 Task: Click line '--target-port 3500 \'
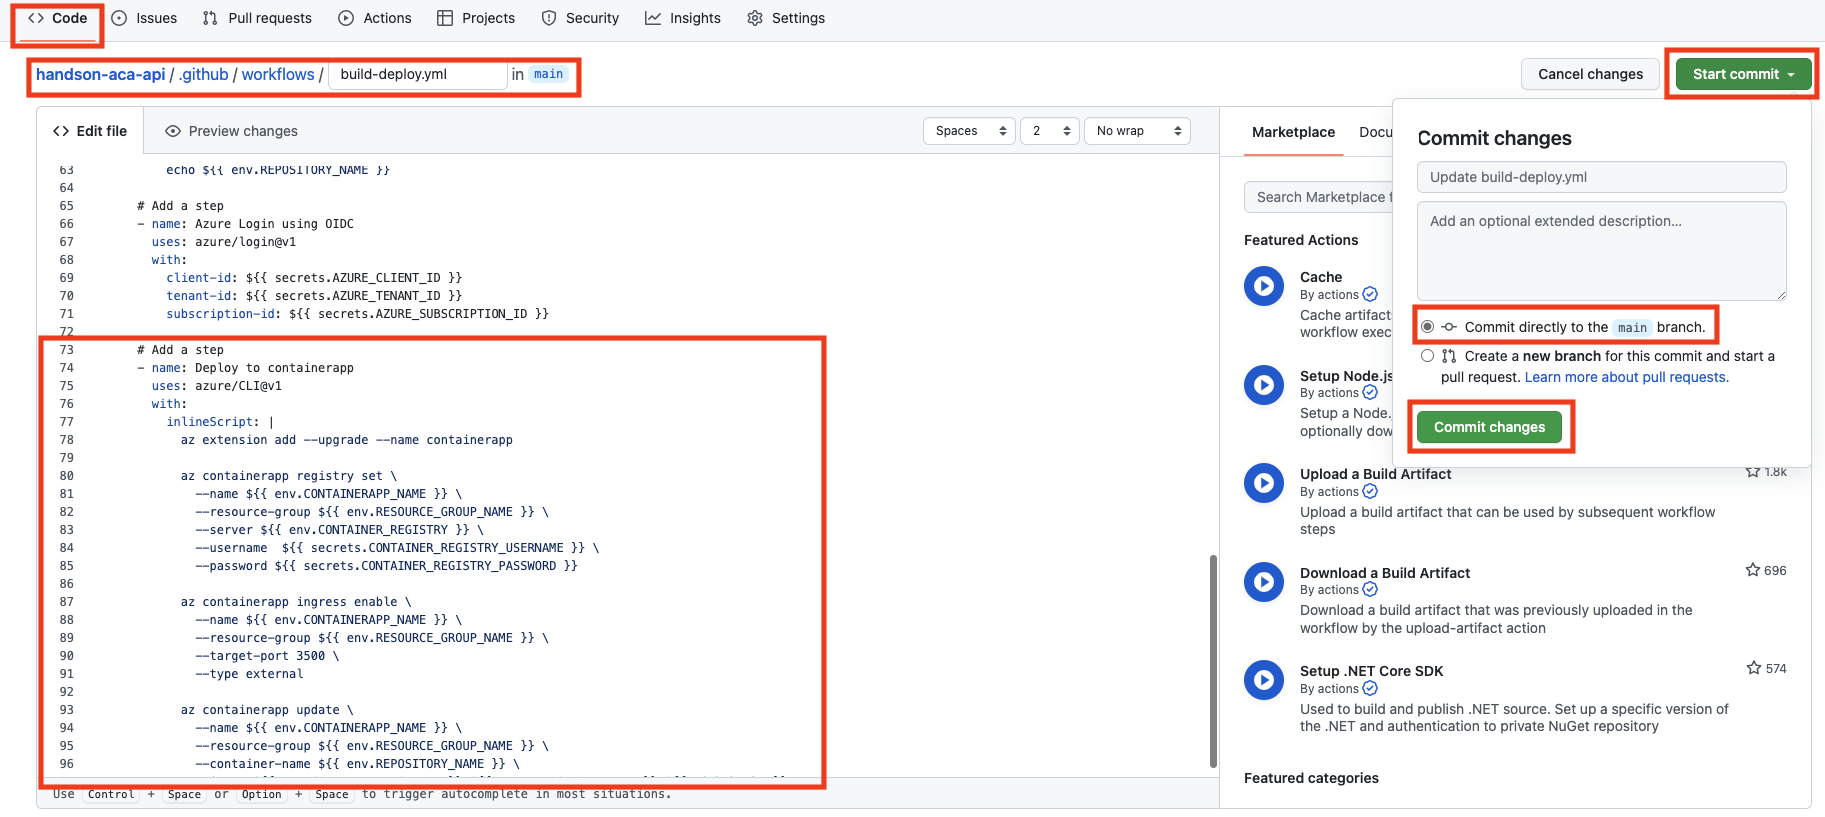[267, 656]
